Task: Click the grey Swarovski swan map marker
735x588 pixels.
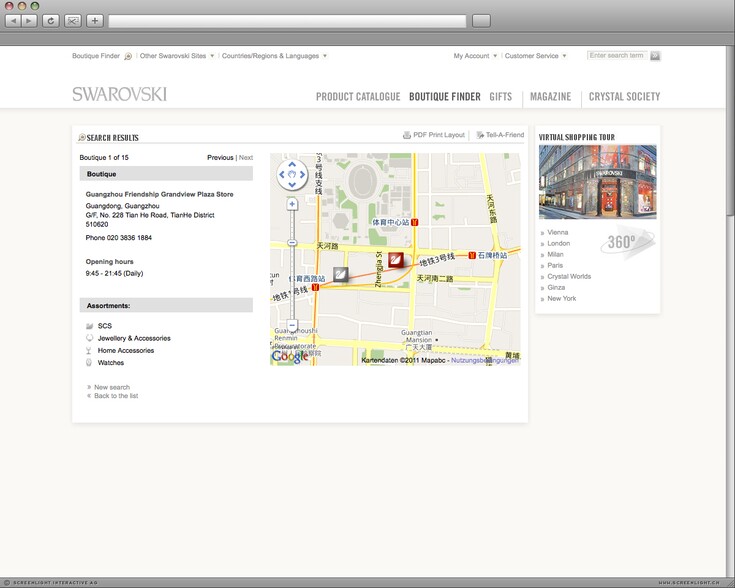Action: click(x=341, y=274)
